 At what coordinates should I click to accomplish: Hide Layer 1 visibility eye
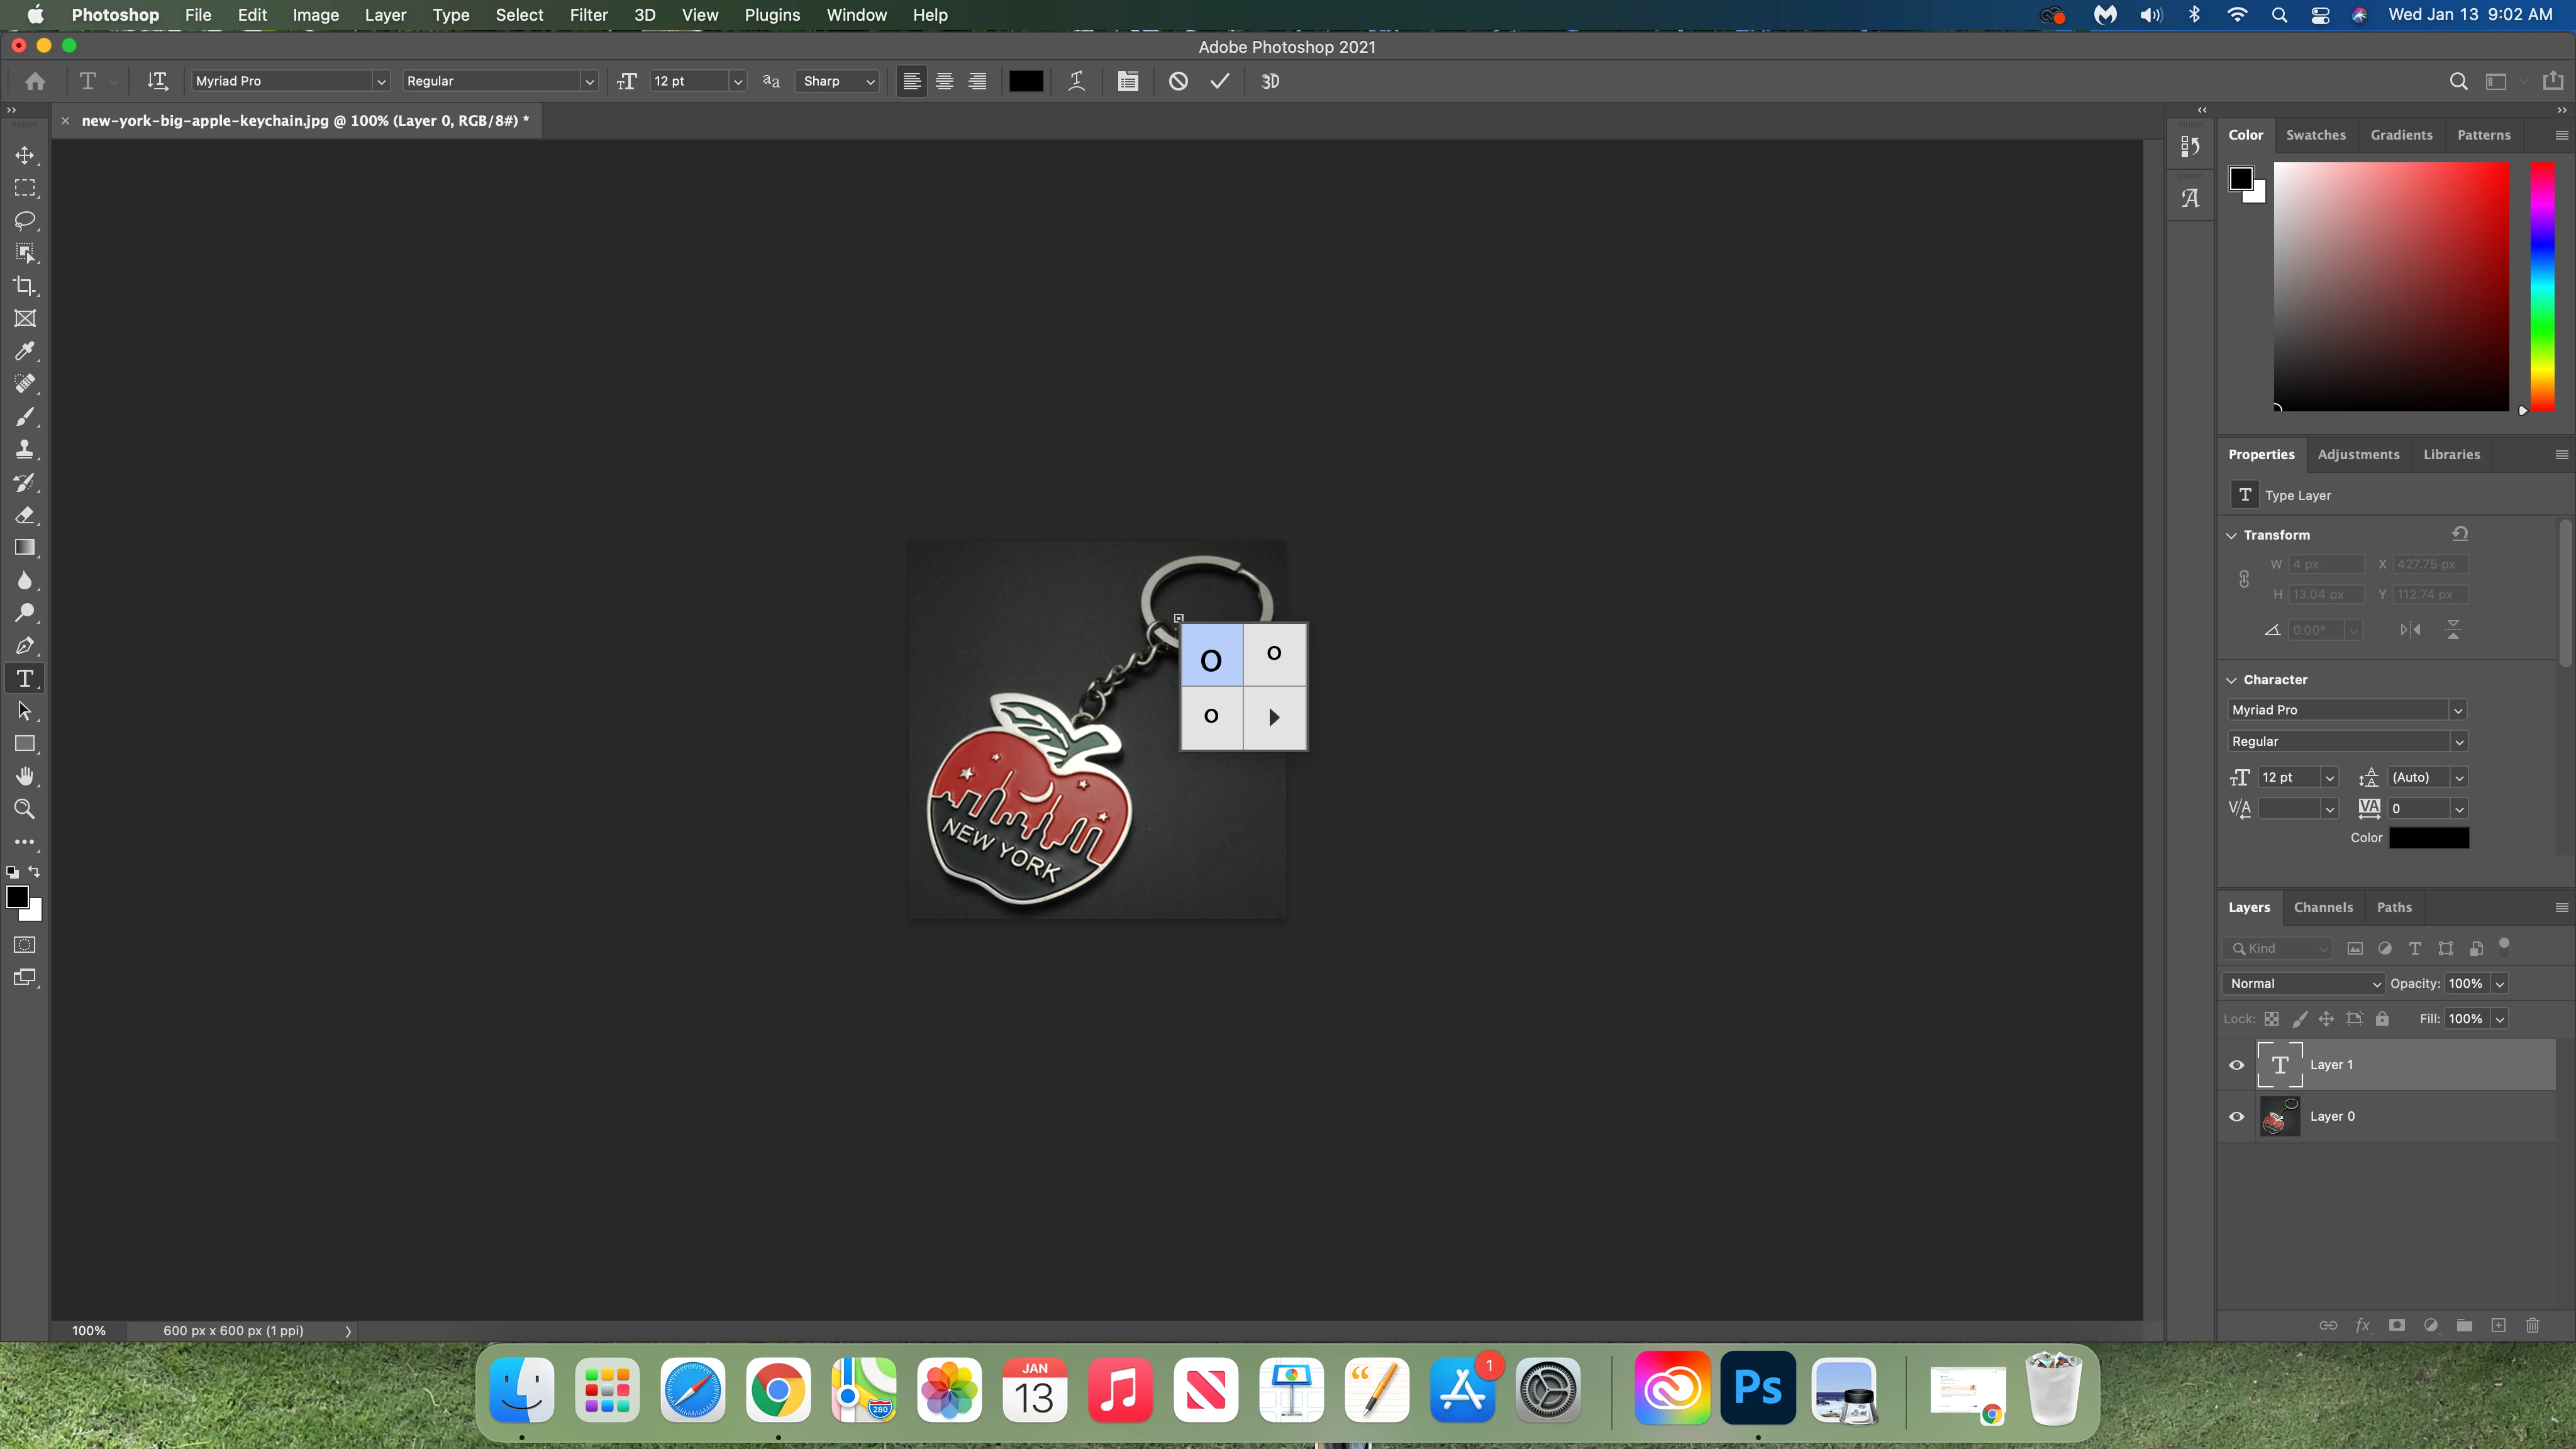[2237, 1065]
